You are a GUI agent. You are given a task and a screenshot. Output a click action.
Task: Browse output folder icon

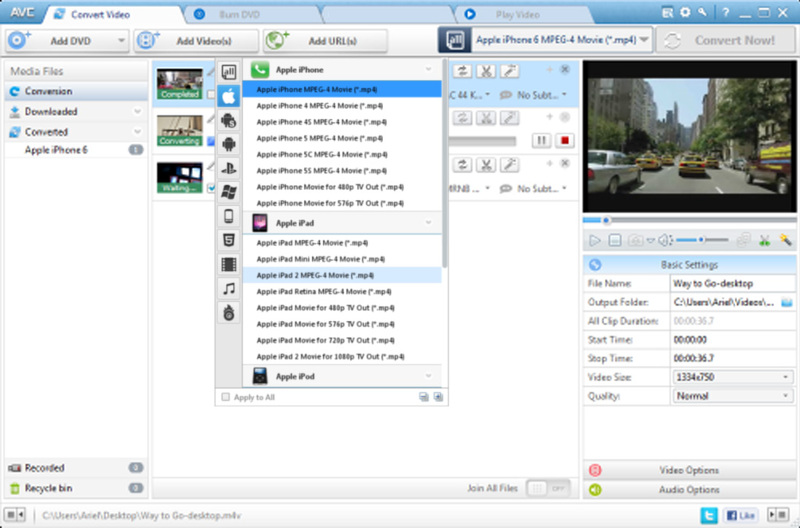[x=787, y=303]
